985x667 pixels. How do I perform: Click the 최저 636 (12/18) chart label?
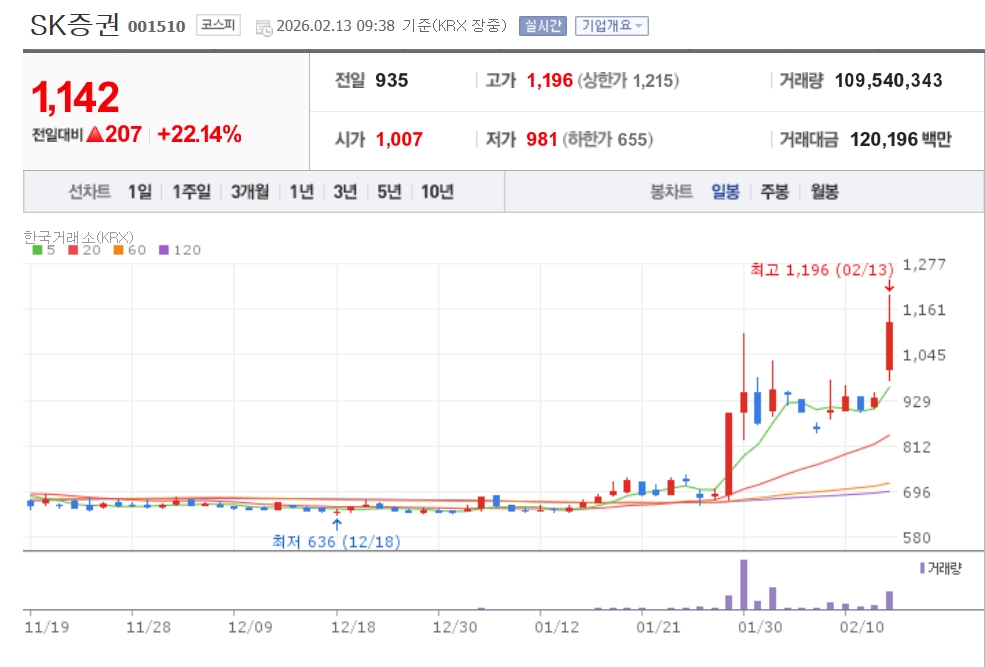336,541
